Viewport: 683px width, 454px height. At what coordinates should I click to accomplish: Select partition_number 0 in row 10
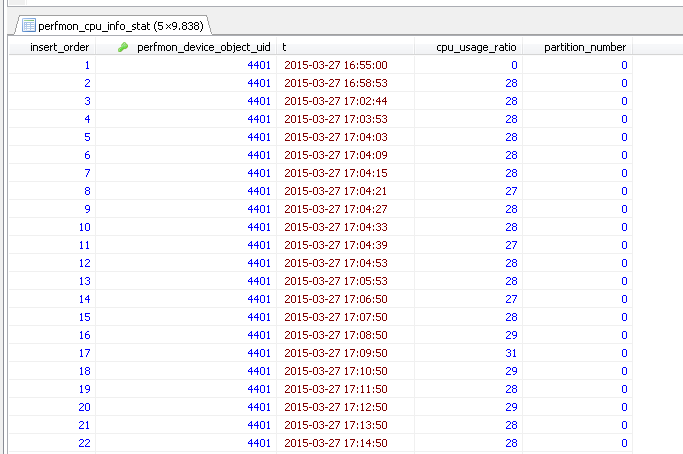coord(577,227)
